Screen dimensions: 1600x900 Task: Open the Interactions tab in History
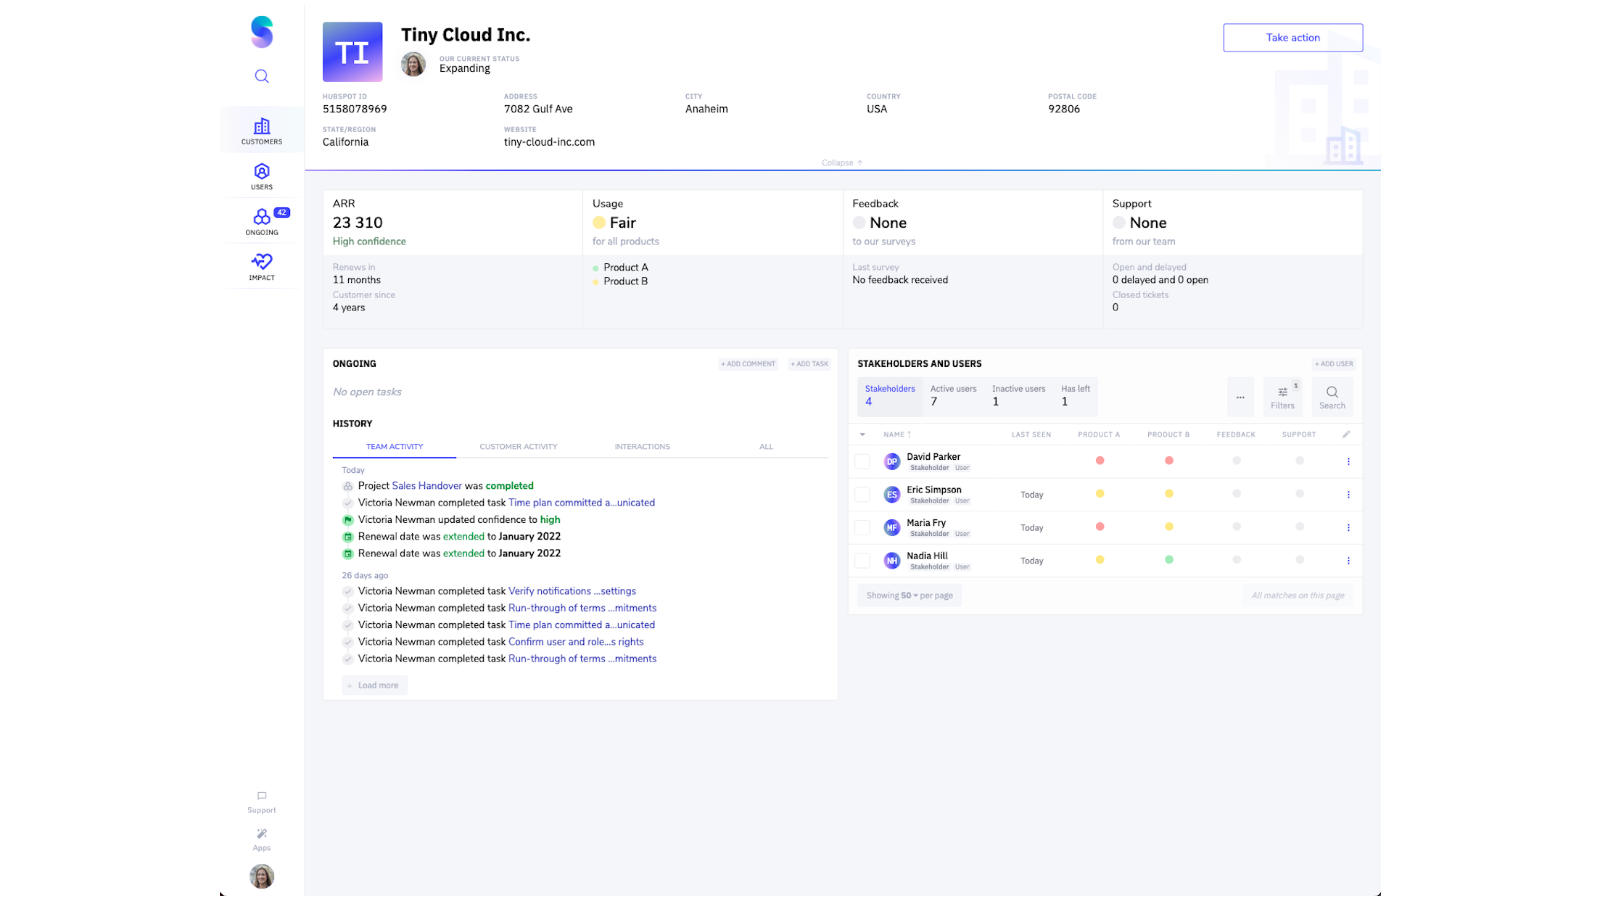coord(642,446)
